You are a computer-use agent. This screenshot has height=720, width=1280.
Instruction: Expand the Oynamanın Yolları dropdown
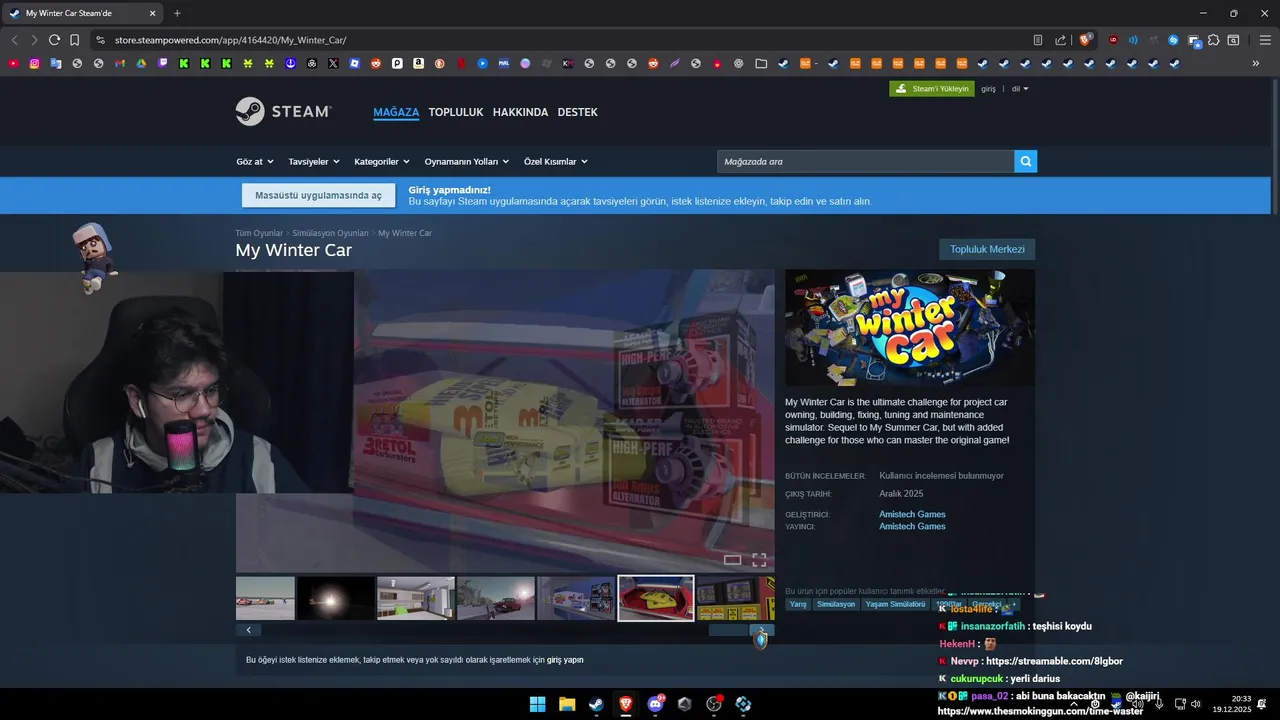click(x=467, y=161)
